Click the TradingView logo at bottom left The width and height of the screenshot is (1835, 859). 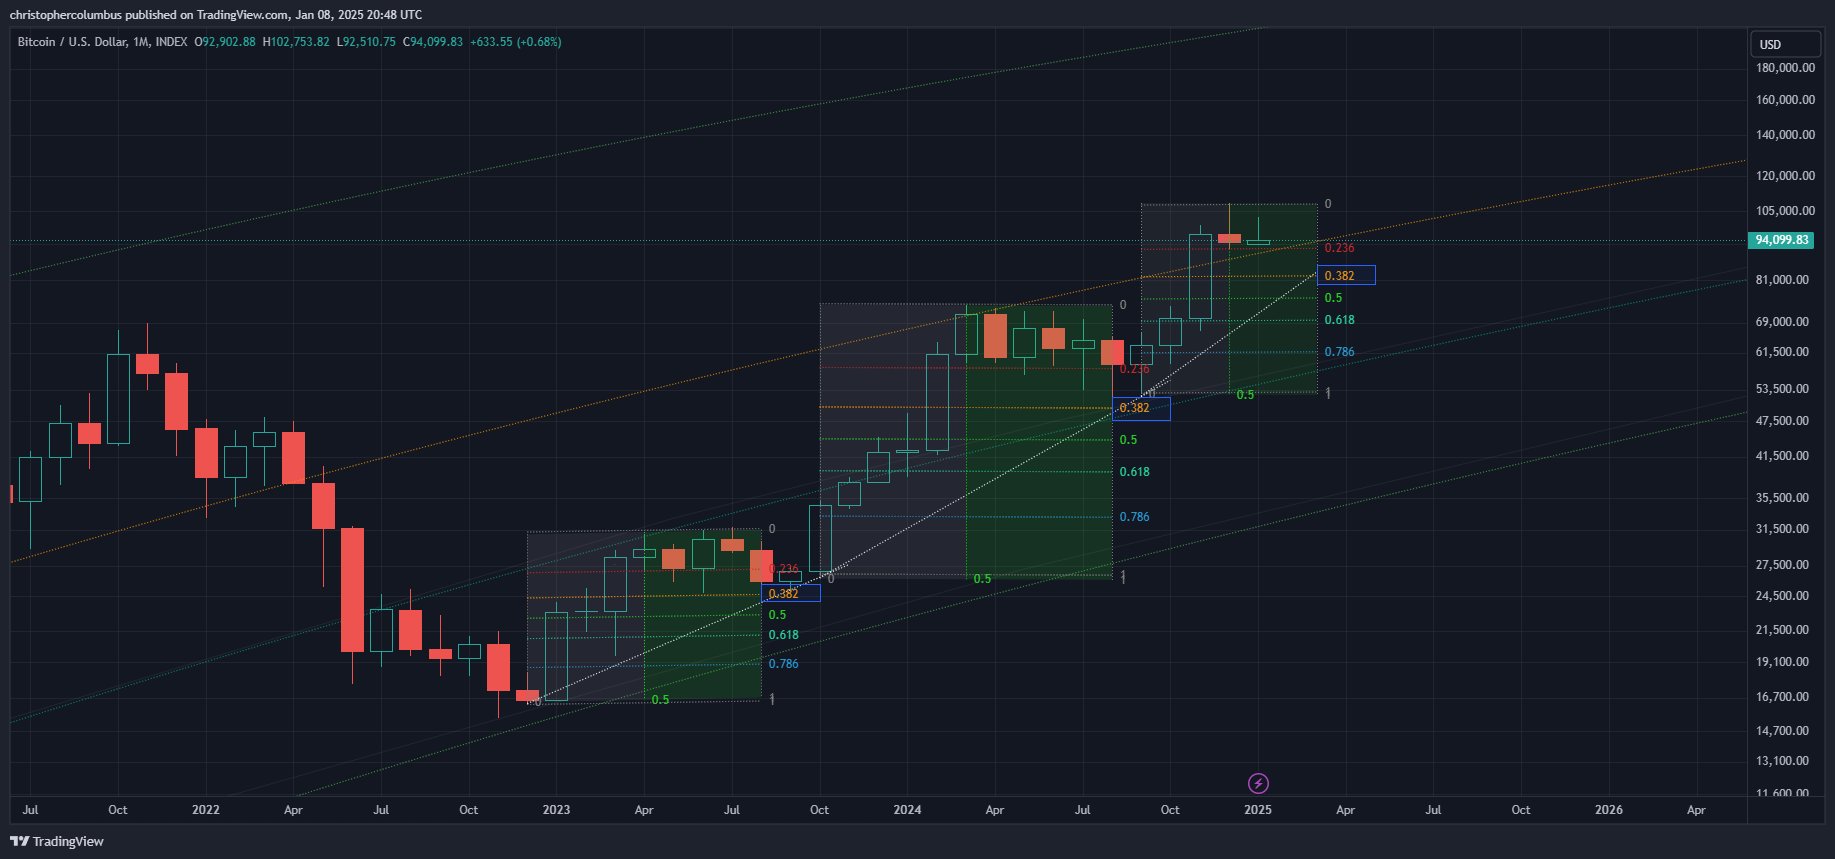57,841
